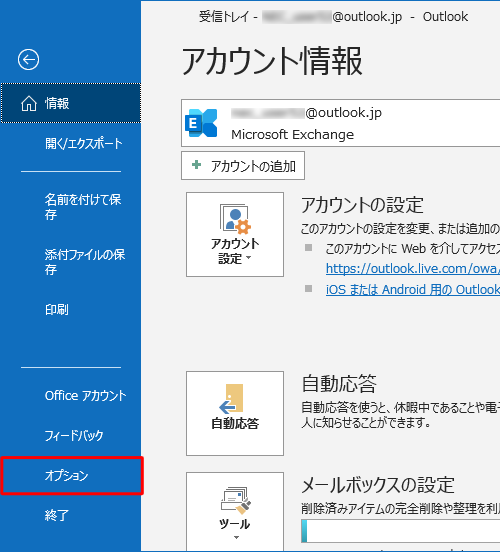Click 終了 to exit Outlook
Screen dimensions: 500x552
57,515
